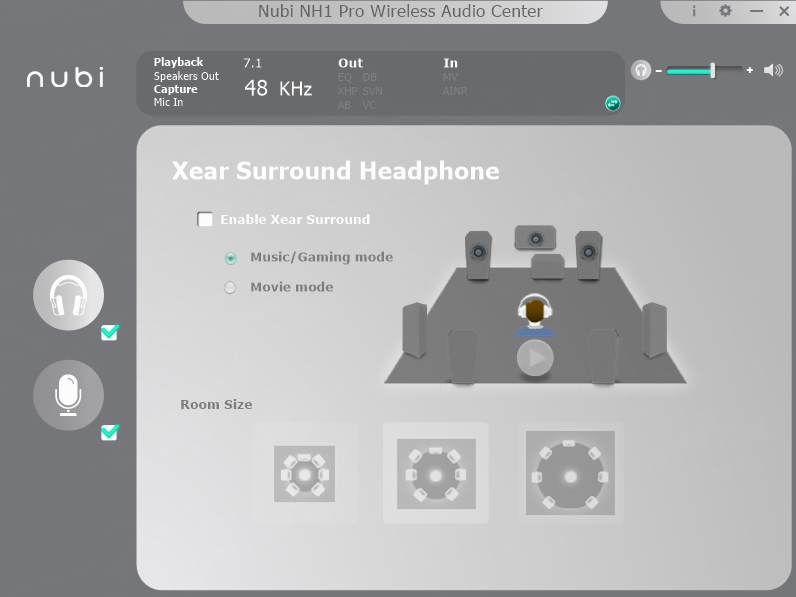Click the SVN output indicator
The height and width of the screenshot is (597, 796).
(373, 91)
